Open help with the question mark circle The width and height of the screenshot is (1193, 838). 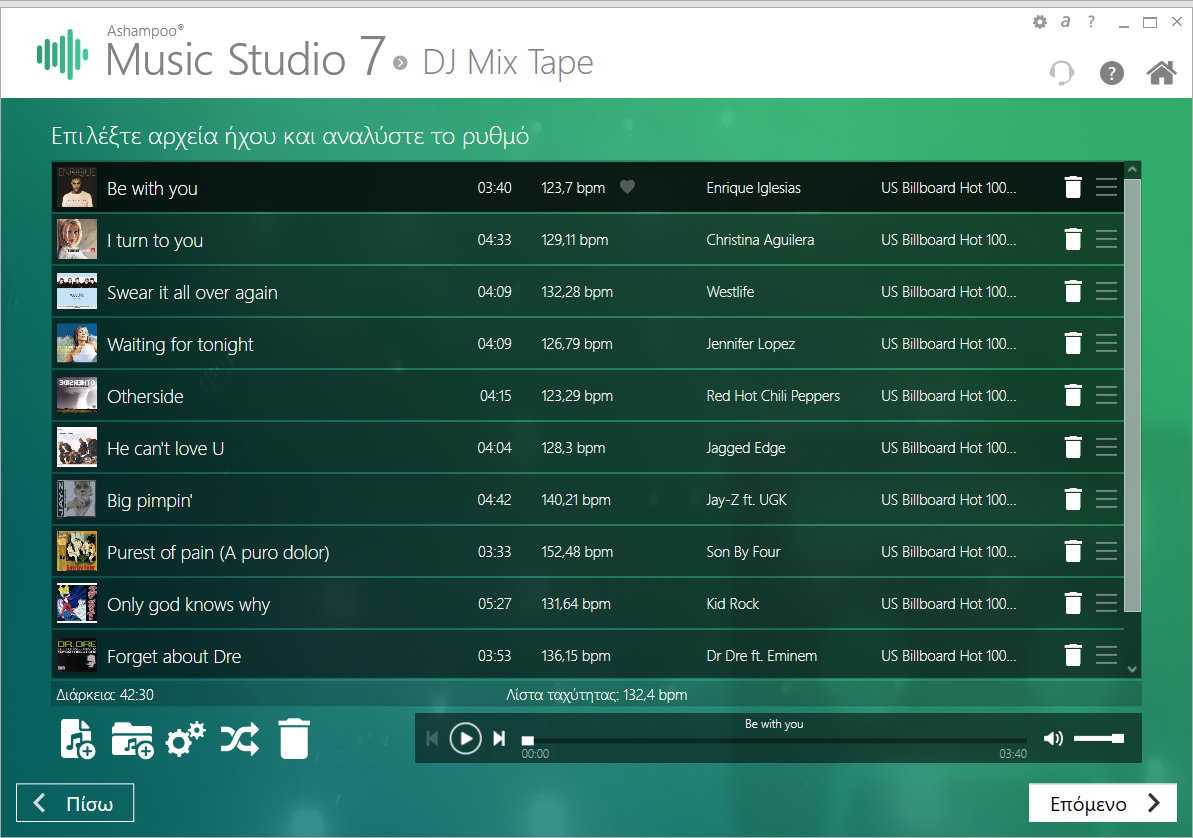(x=1112, y=73)
